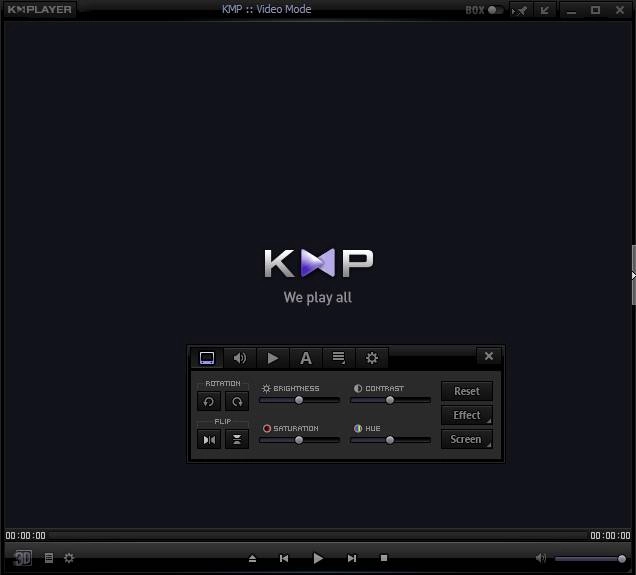Flip video vertically
Screen dimensions: 636x575
point(237,440)
